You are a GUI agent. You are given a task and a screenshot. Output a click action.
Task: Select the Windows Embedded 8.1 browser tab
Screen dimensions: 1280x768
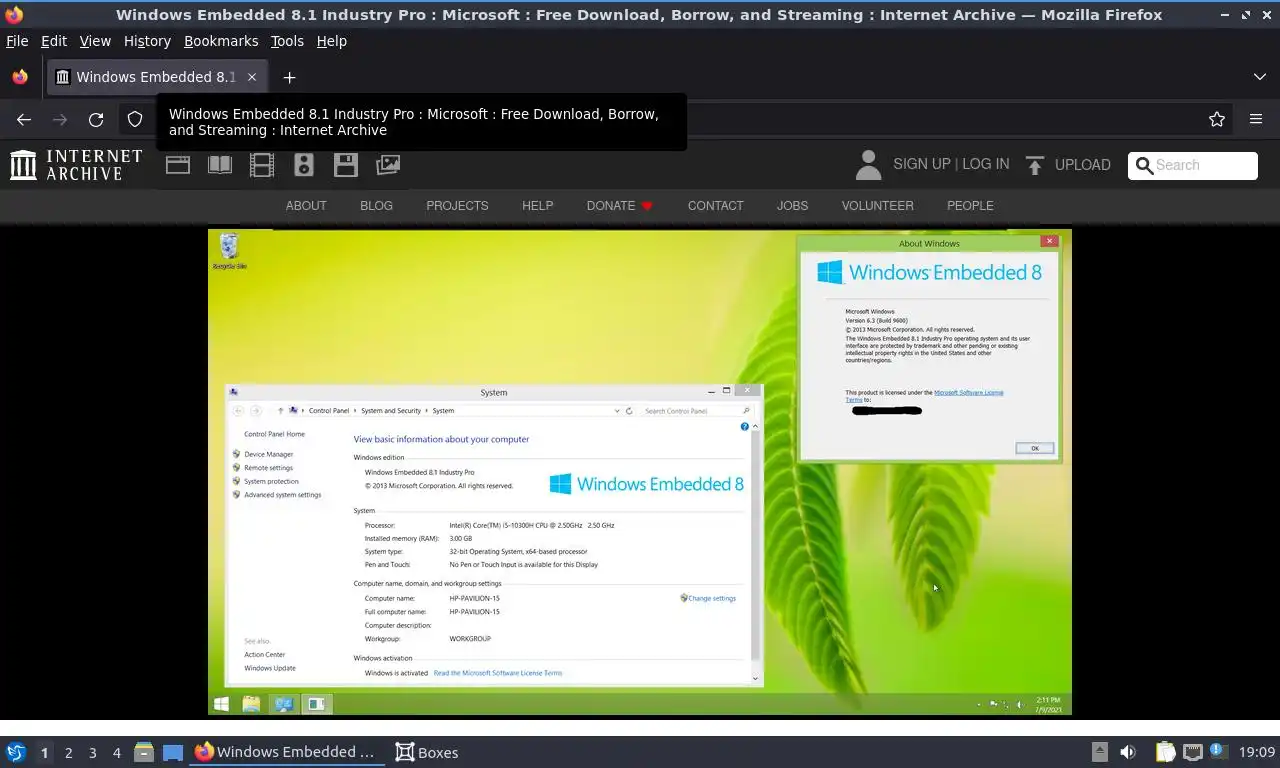(156, 77)
